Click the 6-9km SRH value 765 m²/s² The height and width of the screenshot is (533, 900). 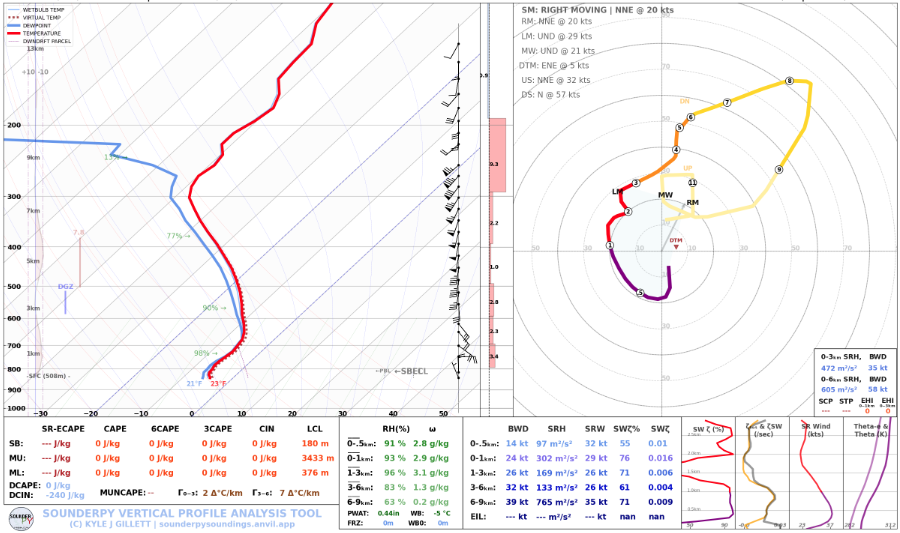tap(556, 502)
